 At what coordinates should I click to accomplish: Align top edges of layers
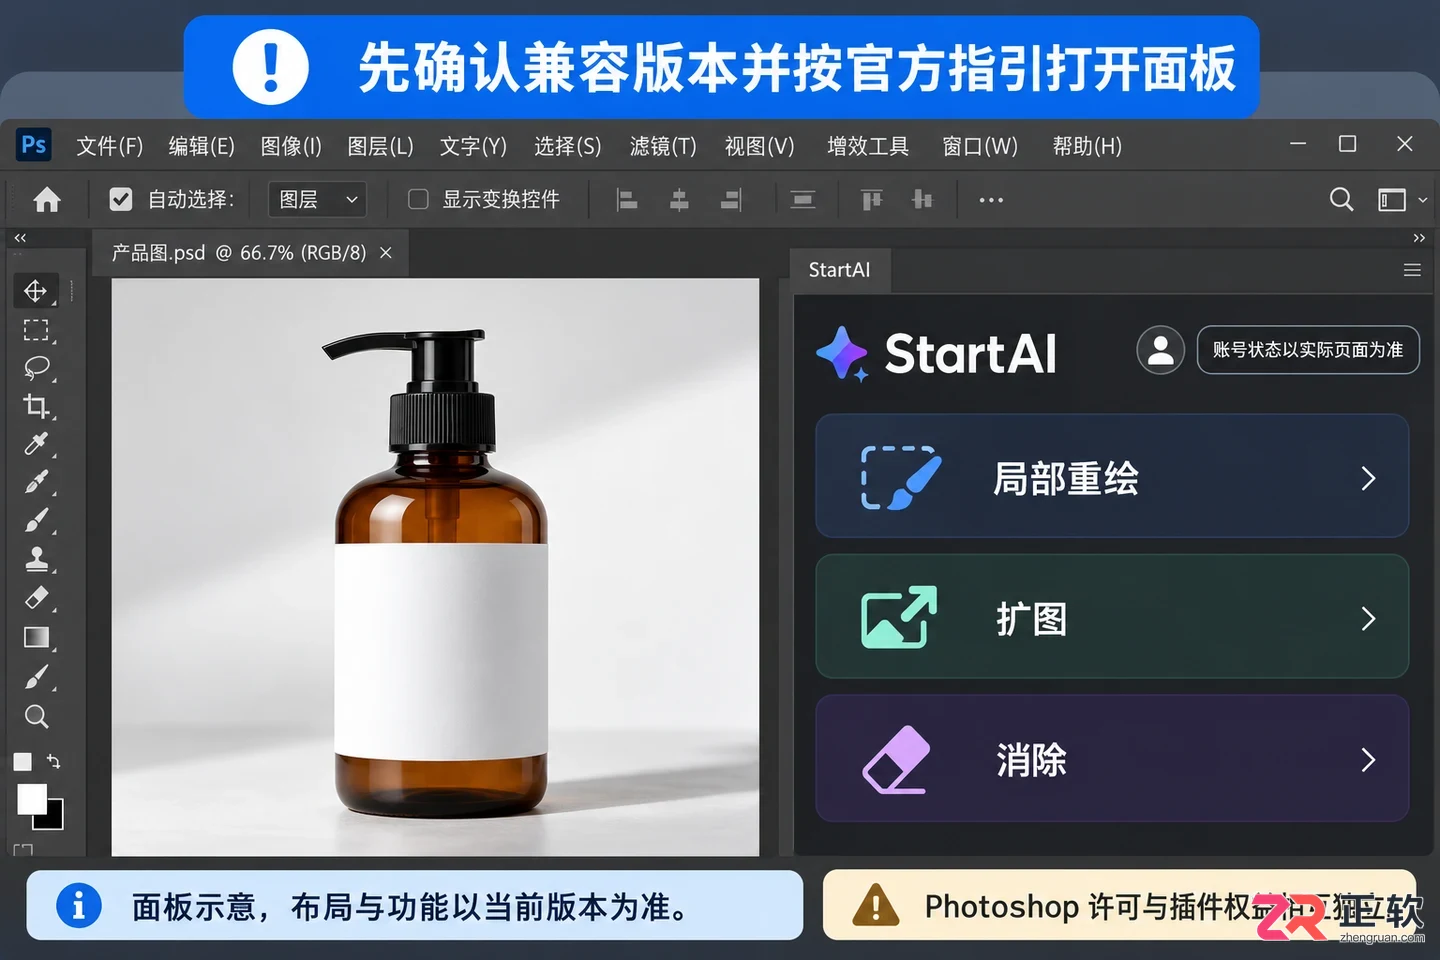[872, 200]
